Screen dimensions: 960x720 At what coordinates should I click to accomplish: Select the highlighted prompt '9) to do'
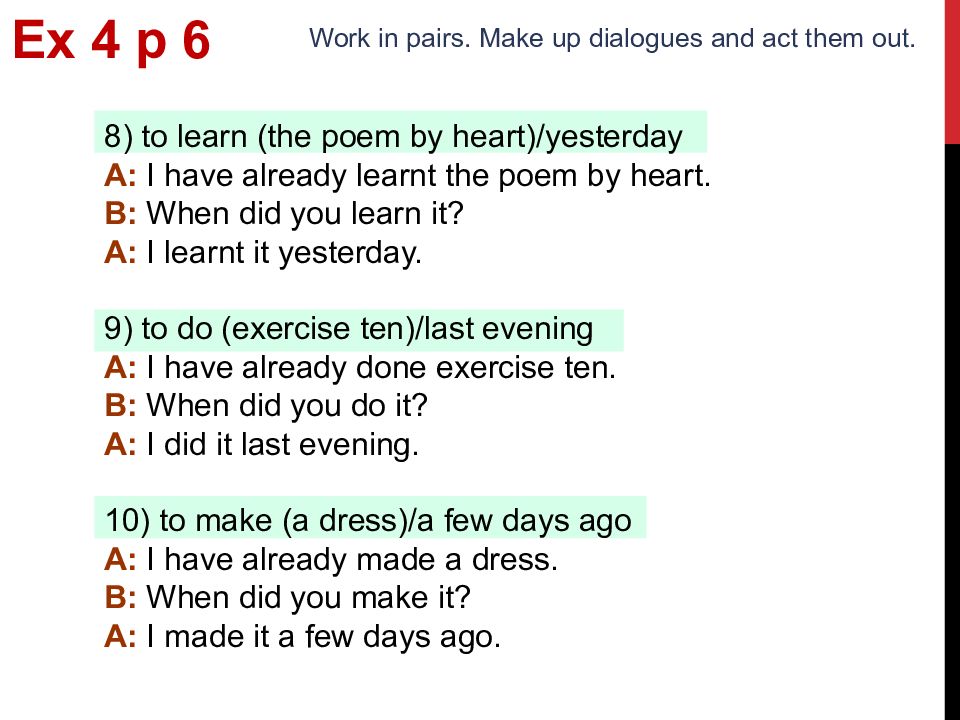pyautogui.click(x=359, y=331)
